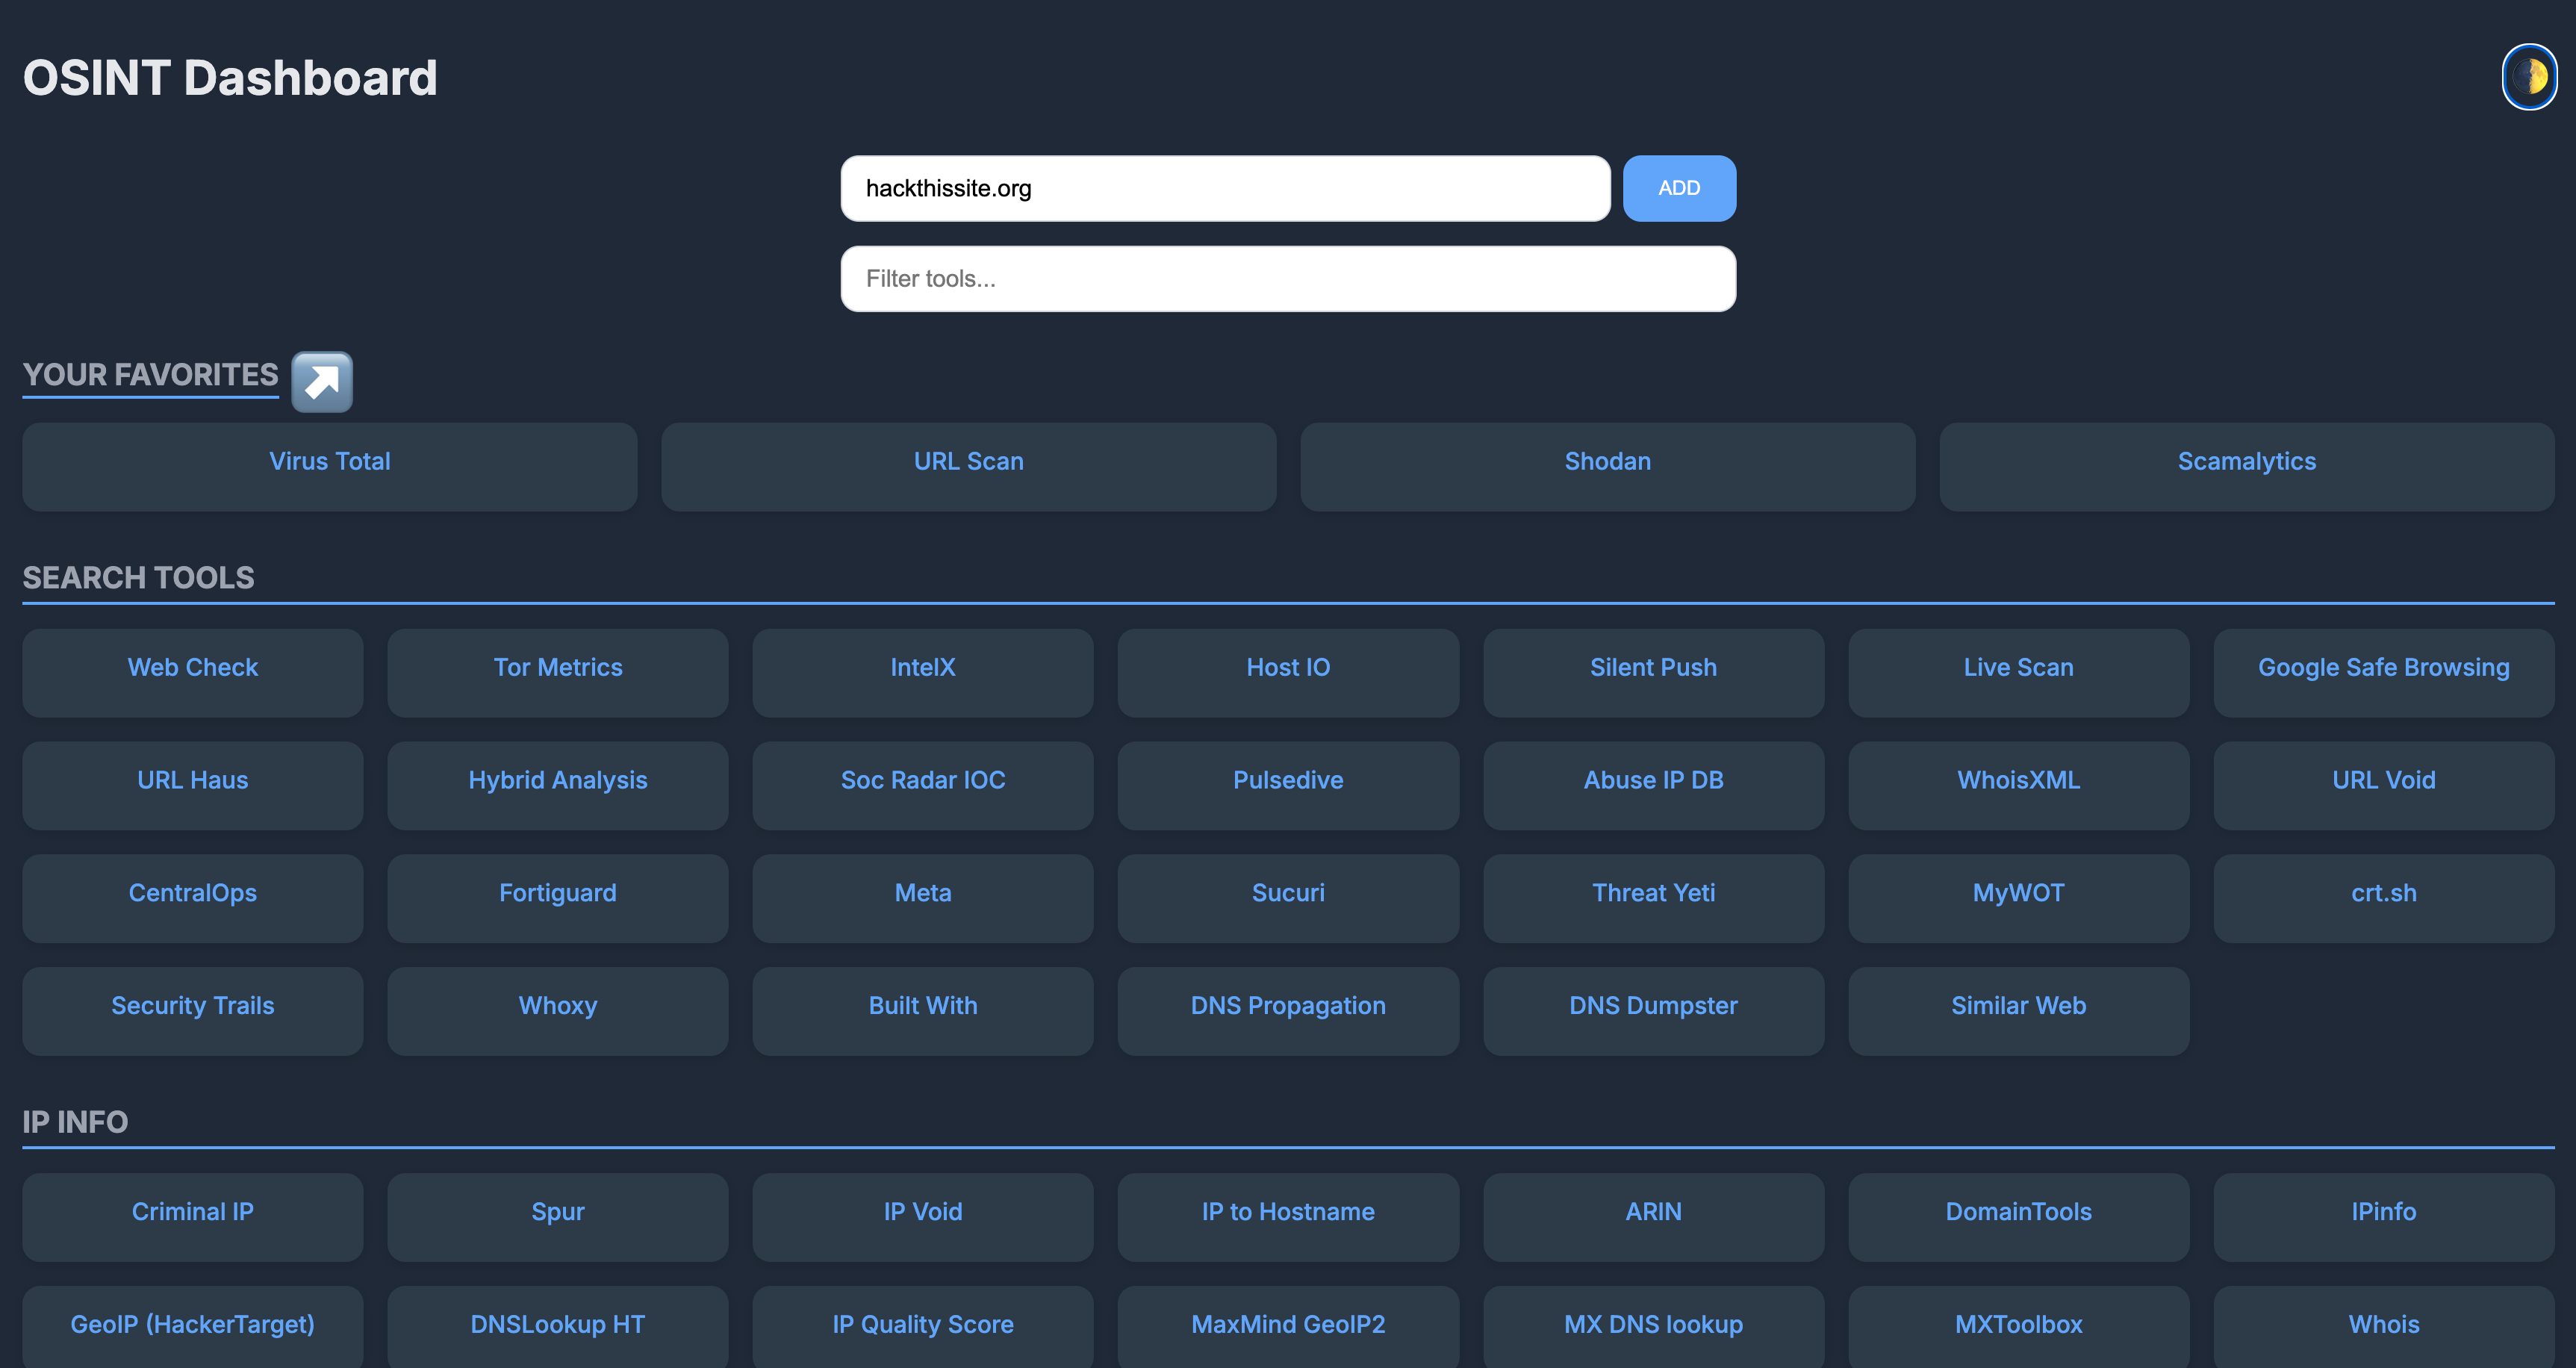Launch DNS Dumpster tool

pyautogui.click(x=1652, y=1007)
